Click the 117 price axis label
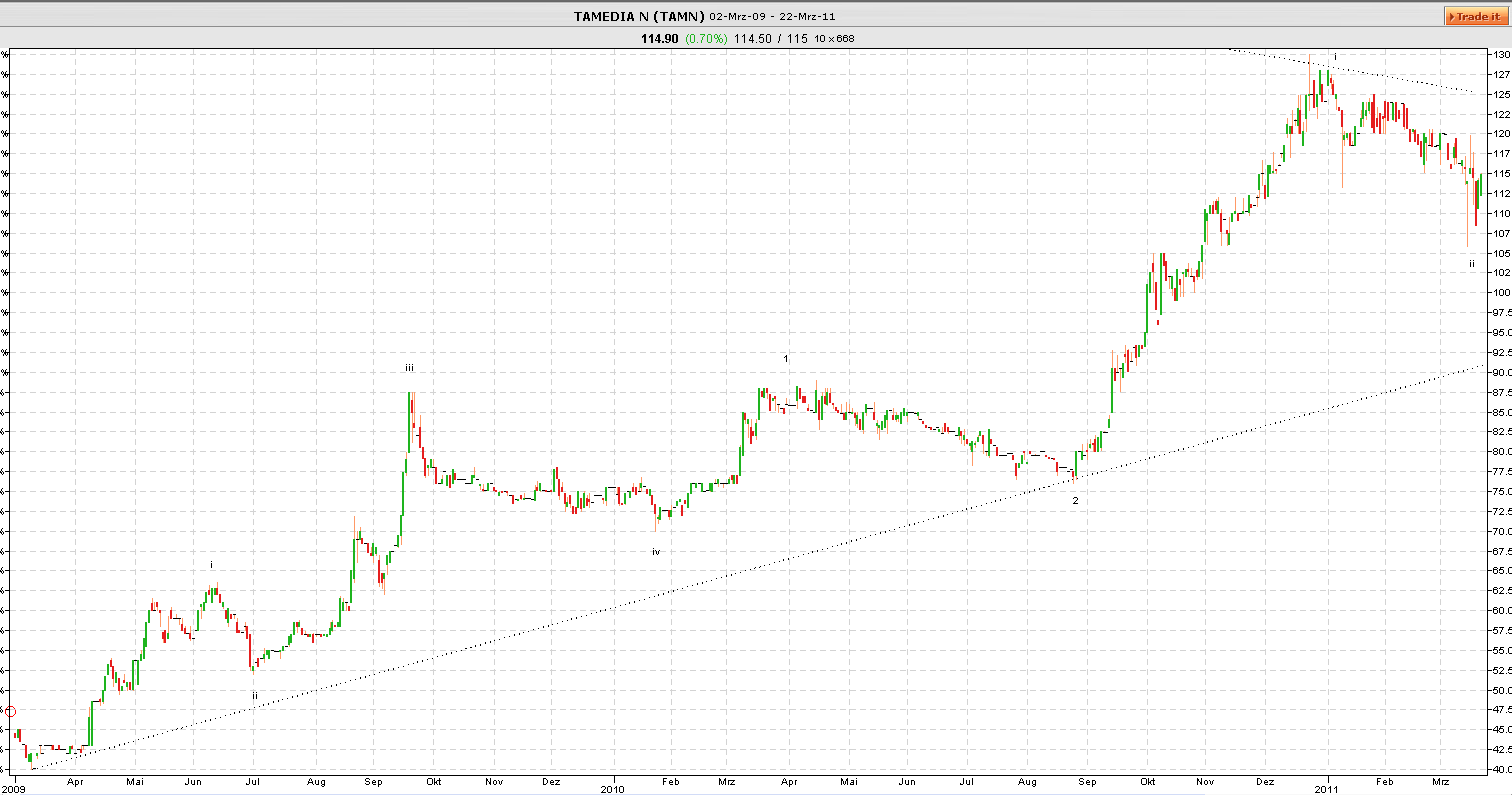The image size is (1512, 795). [1501, 153]
